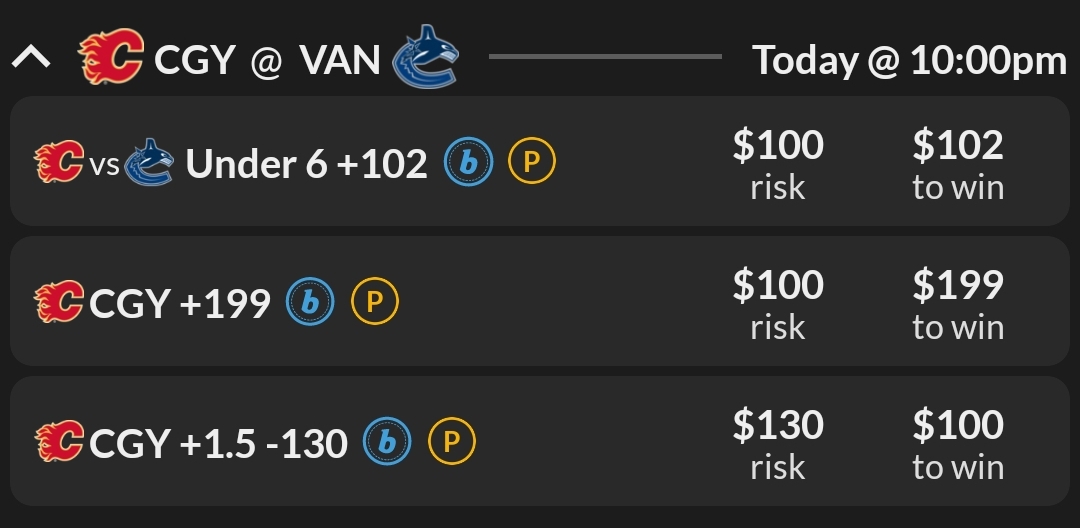The image size is (1080, 528).
Task: Collapse the CGY @ VAN game section
Action: click(x=31, y=60)
